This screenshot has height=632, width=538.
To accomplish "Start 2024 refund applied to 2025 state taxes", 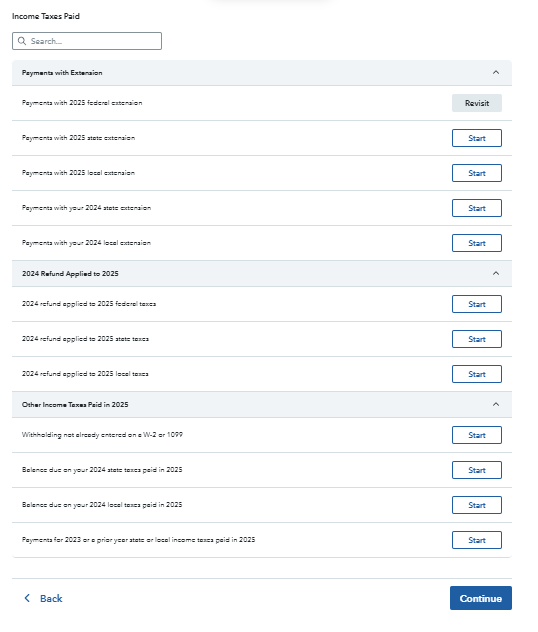I will [x=477, y=339].
